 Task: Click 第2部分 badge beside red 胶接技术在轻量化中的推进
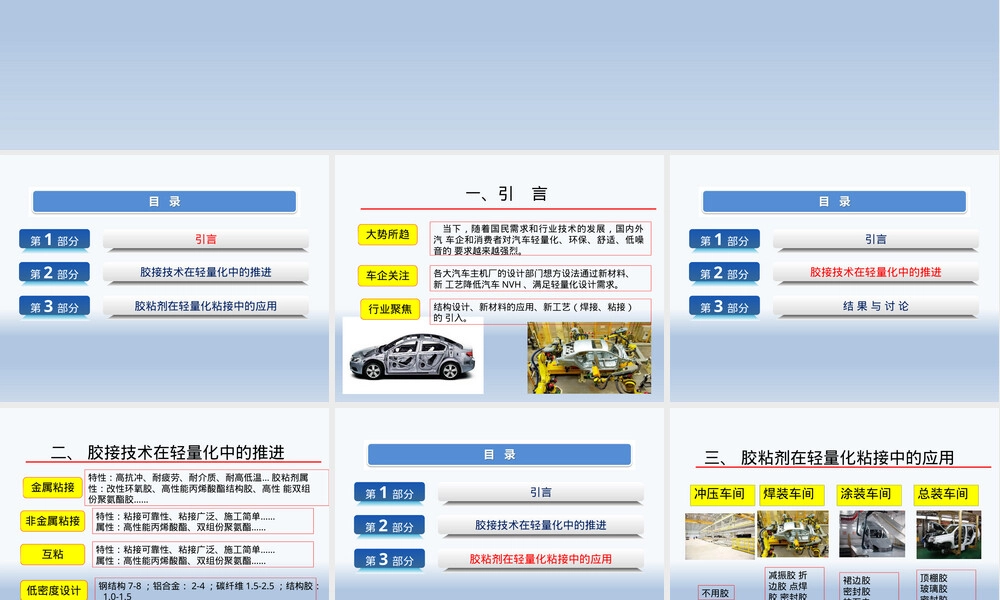coord(724,273)
